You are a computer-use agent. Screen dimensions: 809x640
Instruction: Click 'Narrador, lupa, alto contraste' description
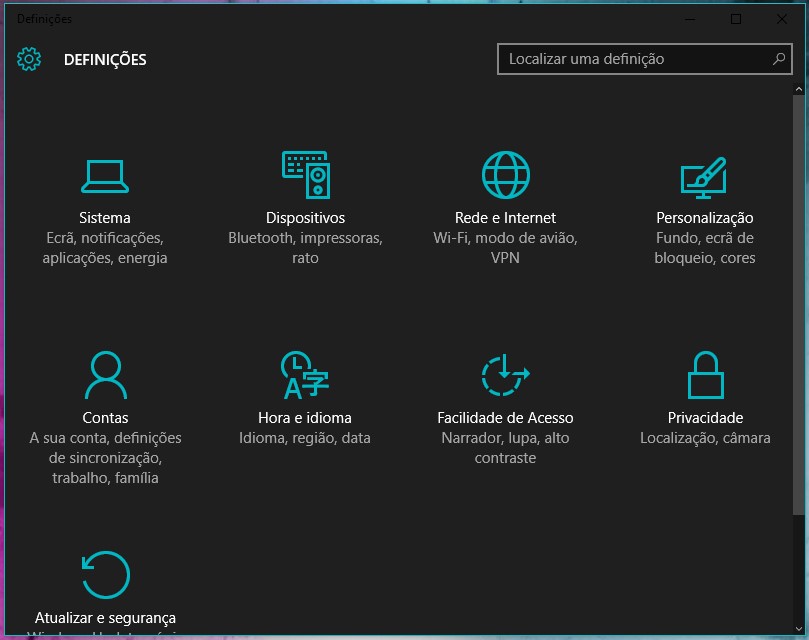coord(505,447)
